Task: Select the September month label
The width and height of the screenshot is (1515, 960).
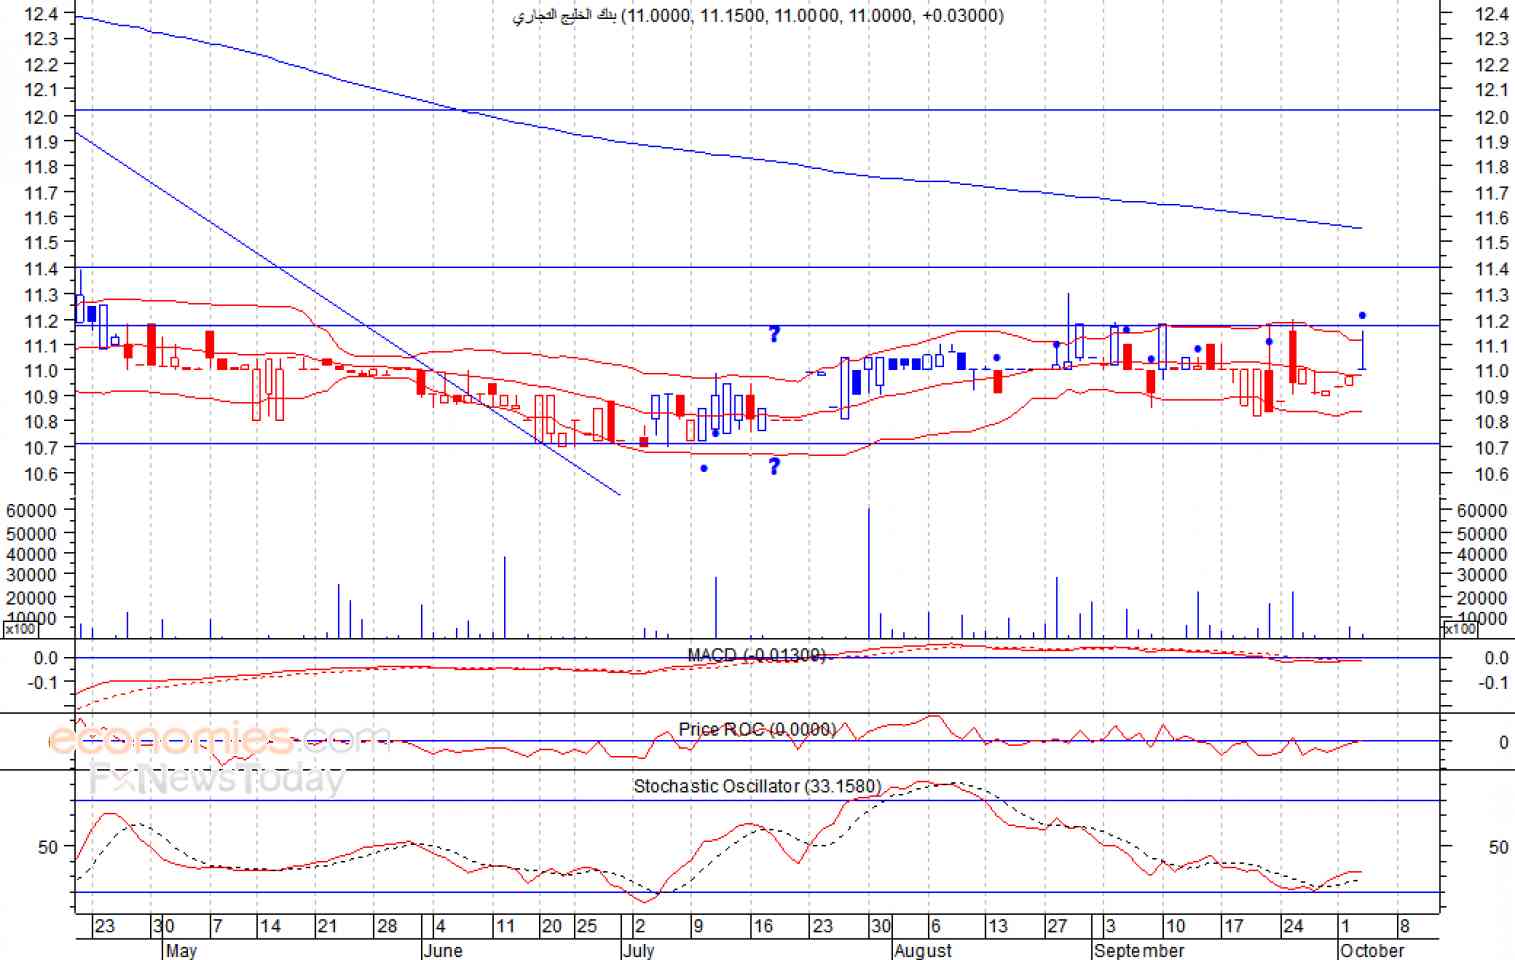Action: pos(1139,950)
